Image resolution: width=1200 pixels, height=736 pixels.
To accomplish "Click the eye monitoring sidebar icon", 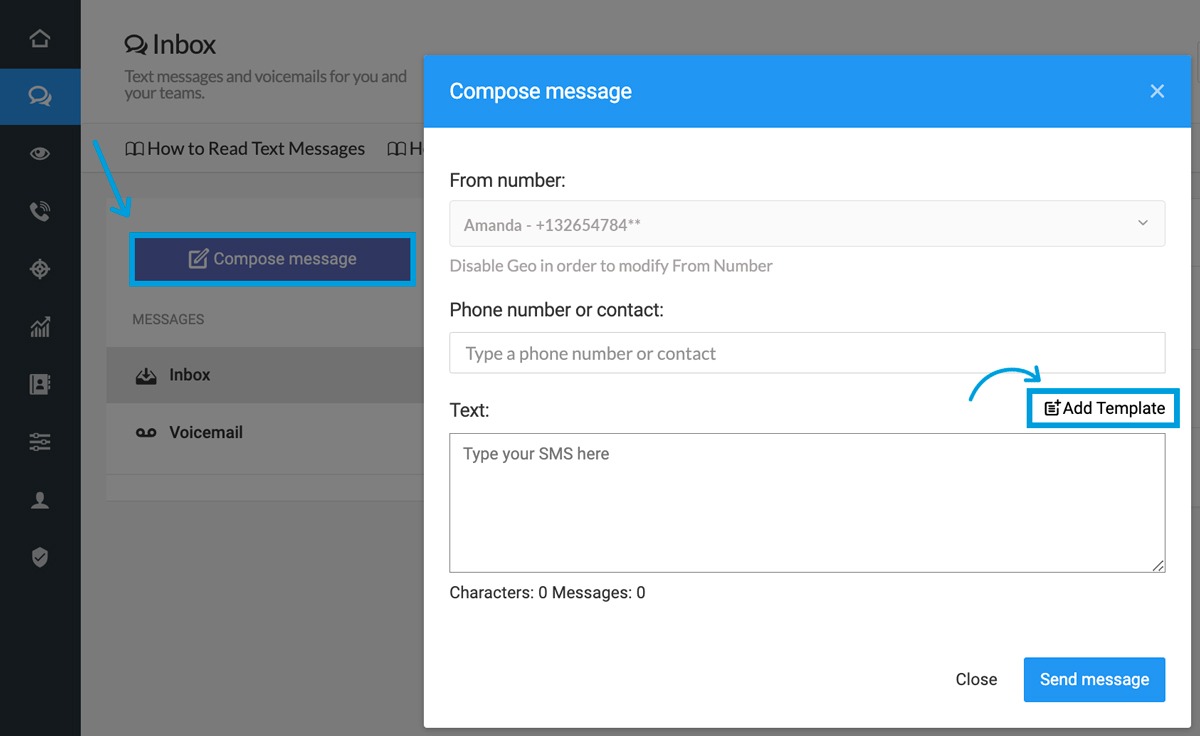I will point(40,154).
